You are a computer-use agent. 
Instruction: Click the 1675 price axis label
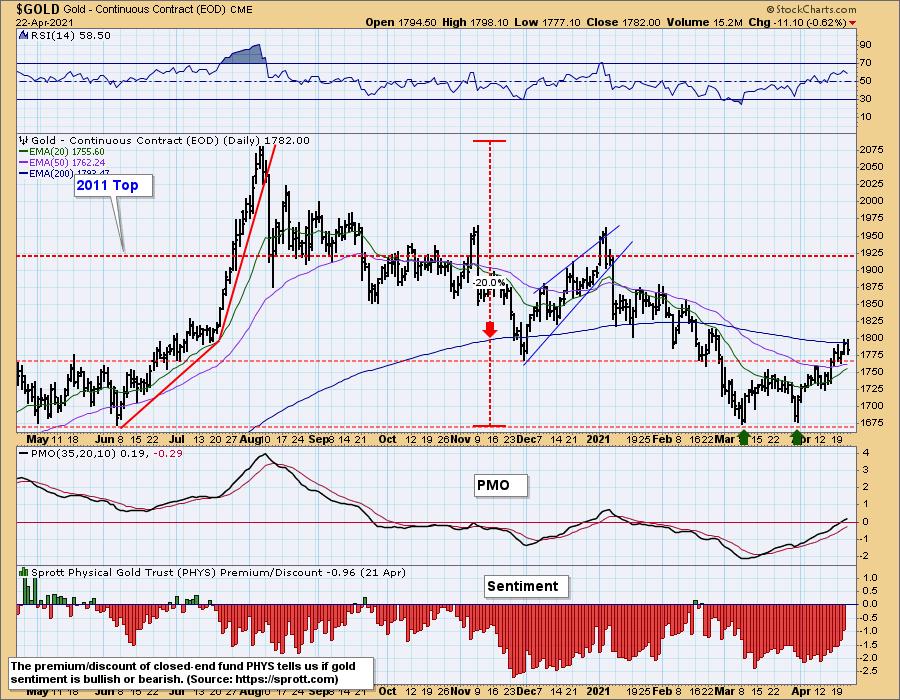point(871,423)
